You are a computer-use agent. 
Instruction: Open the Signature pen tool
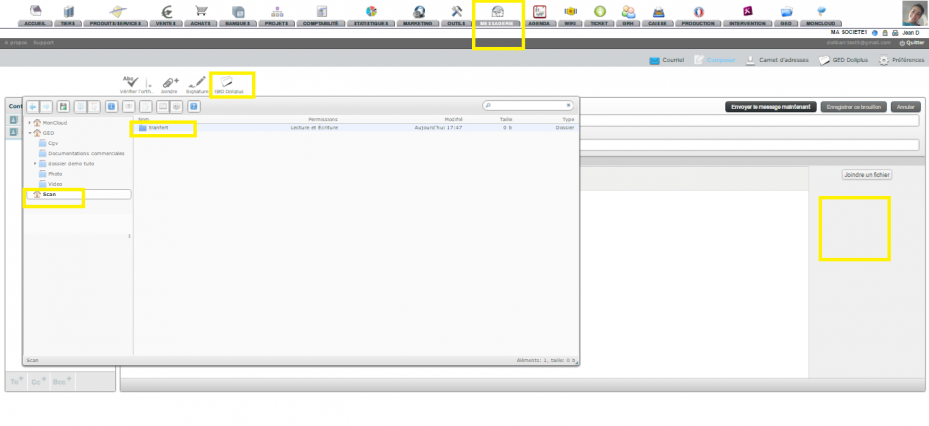(197, 82)
